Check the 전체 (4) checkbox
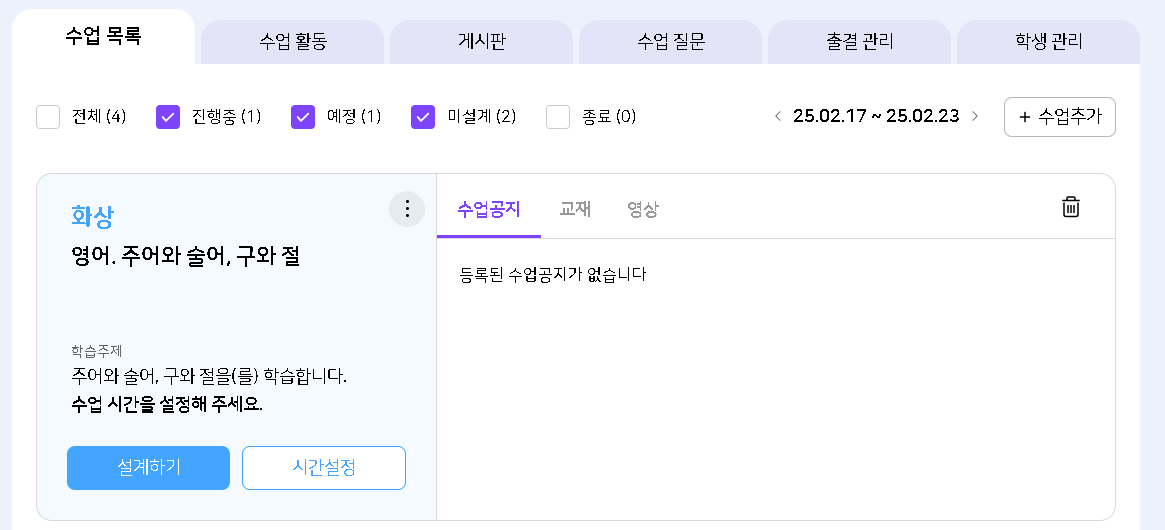 click(x=48, y=117)
